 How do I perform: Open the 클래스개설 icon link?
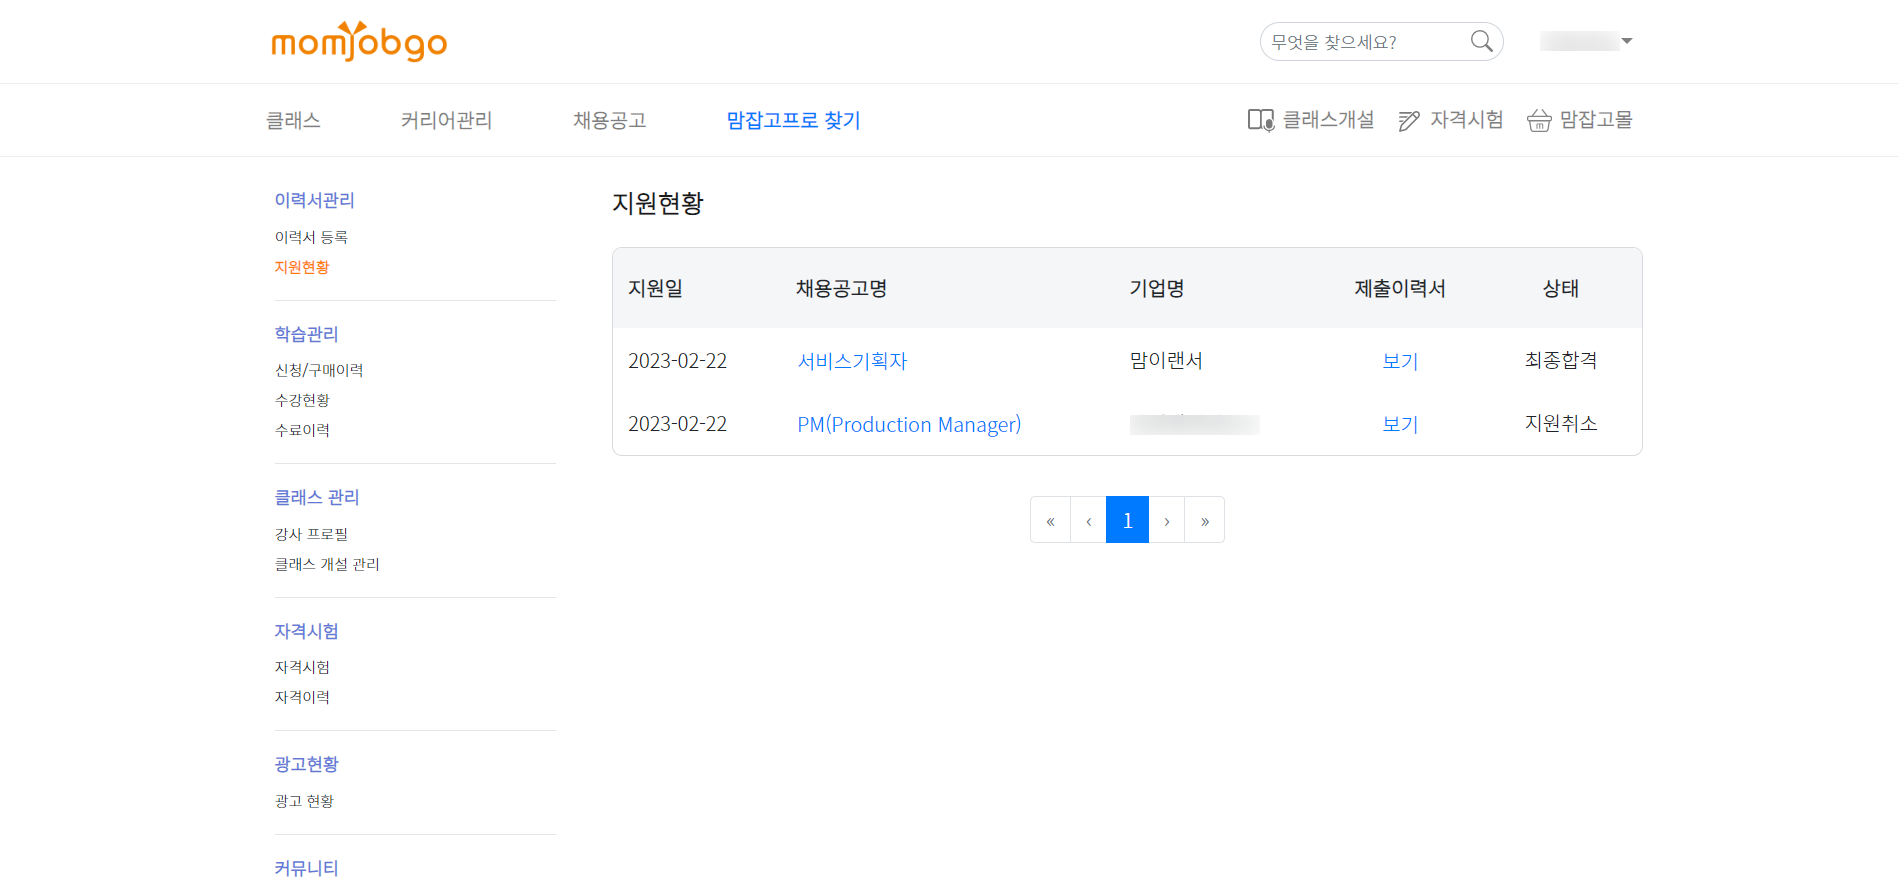[1310, 120]
